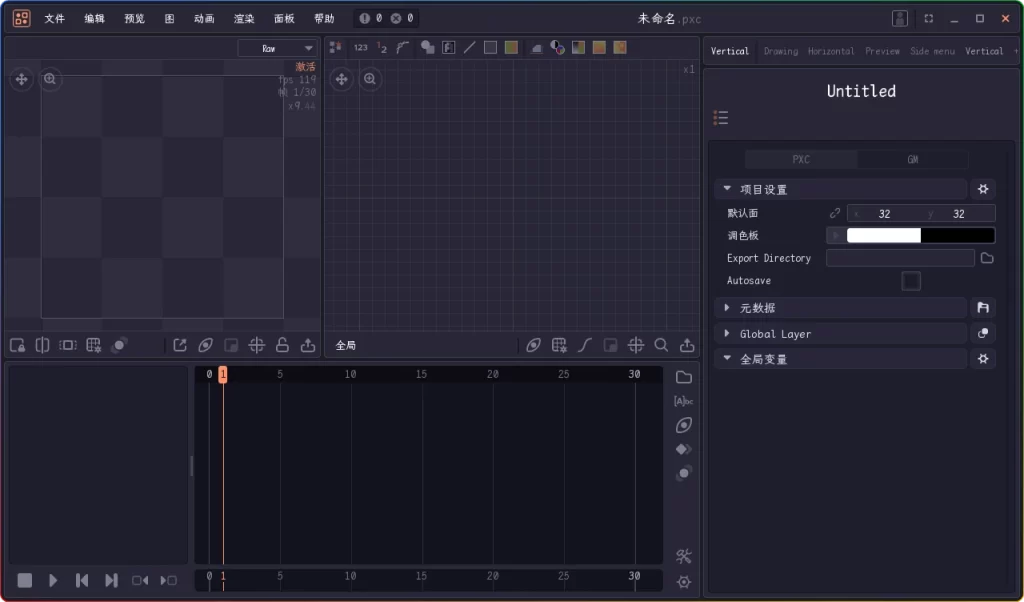The width and height of the screenshot is (1024, 602).
Task: Click the black-and-white palette color swatch
Action: pyautogui.click(x=920, y=235)
